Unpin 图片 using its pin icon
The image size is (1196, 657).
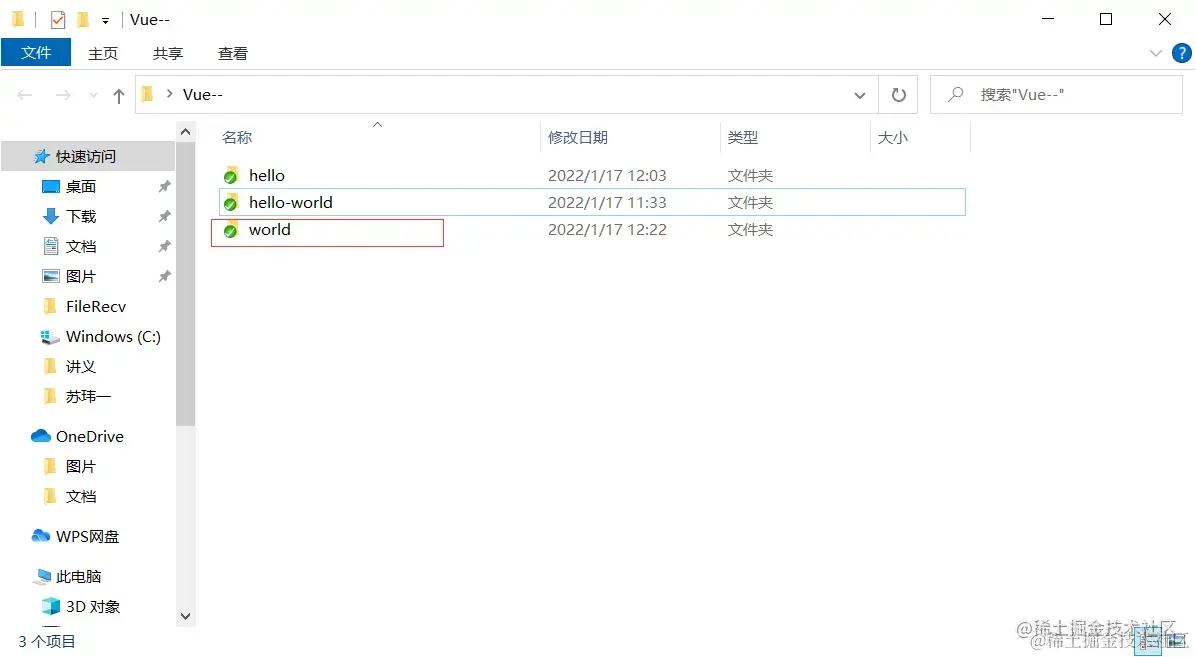point(164,276)
